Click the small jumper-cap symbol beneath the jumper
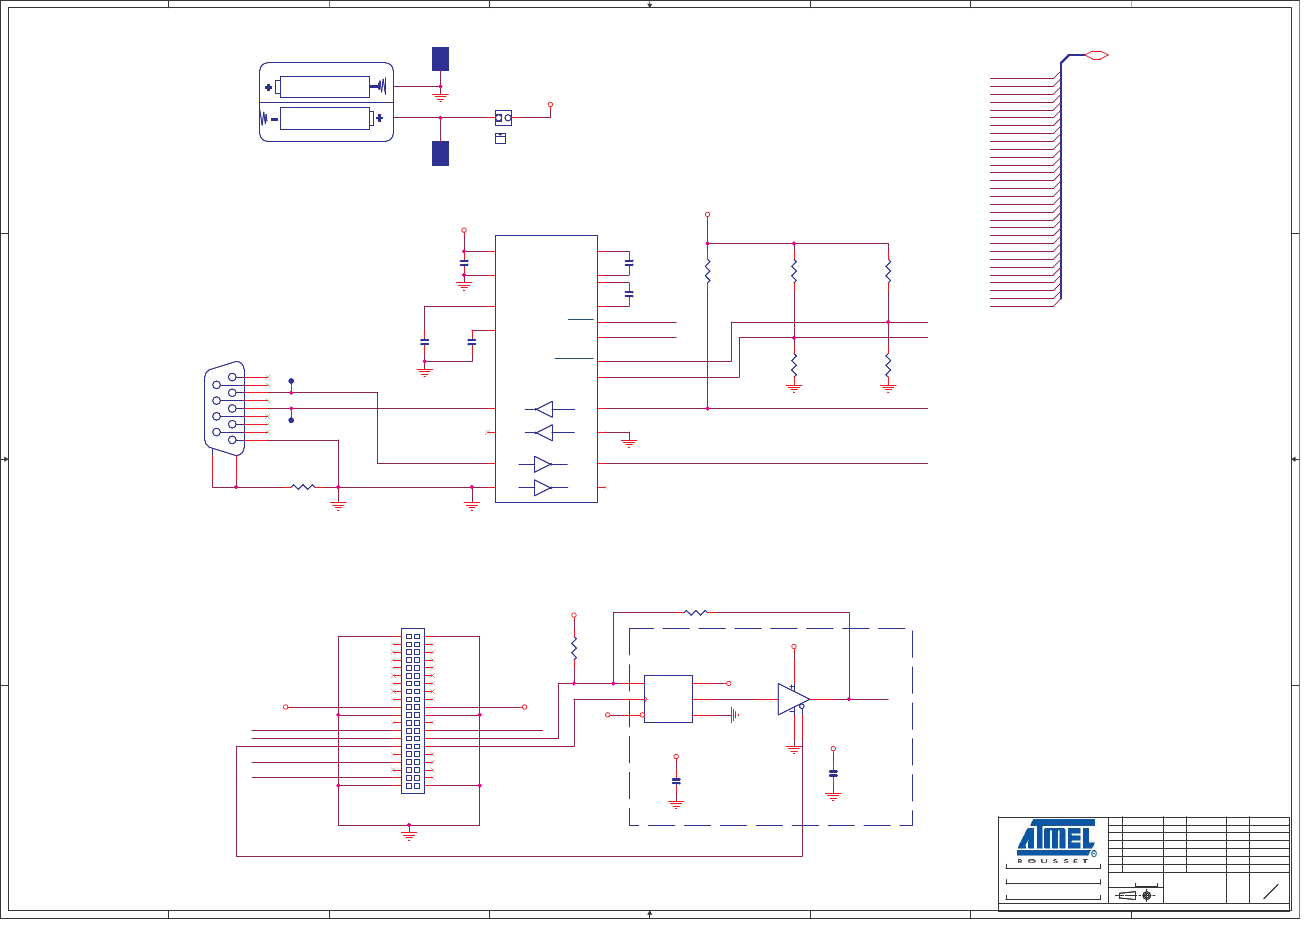Screen dimensions: 1313x927 501,138
